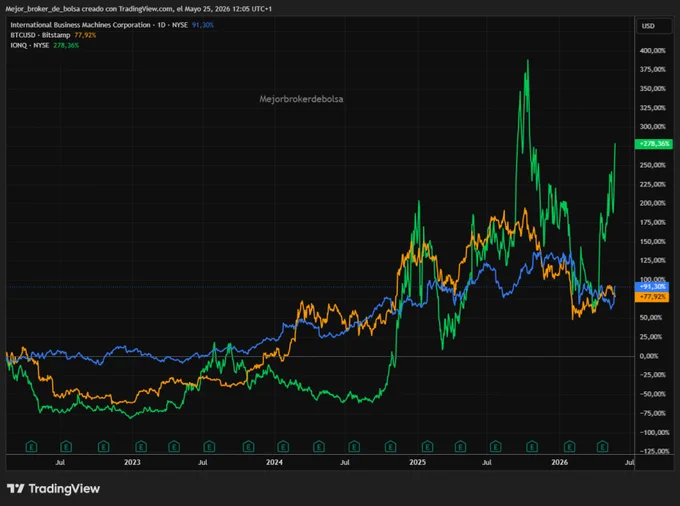The height and width of the screenshot is (506, 680).
Task: Select the earnings marker just after the 2025 label
Action: pos(427,446)
